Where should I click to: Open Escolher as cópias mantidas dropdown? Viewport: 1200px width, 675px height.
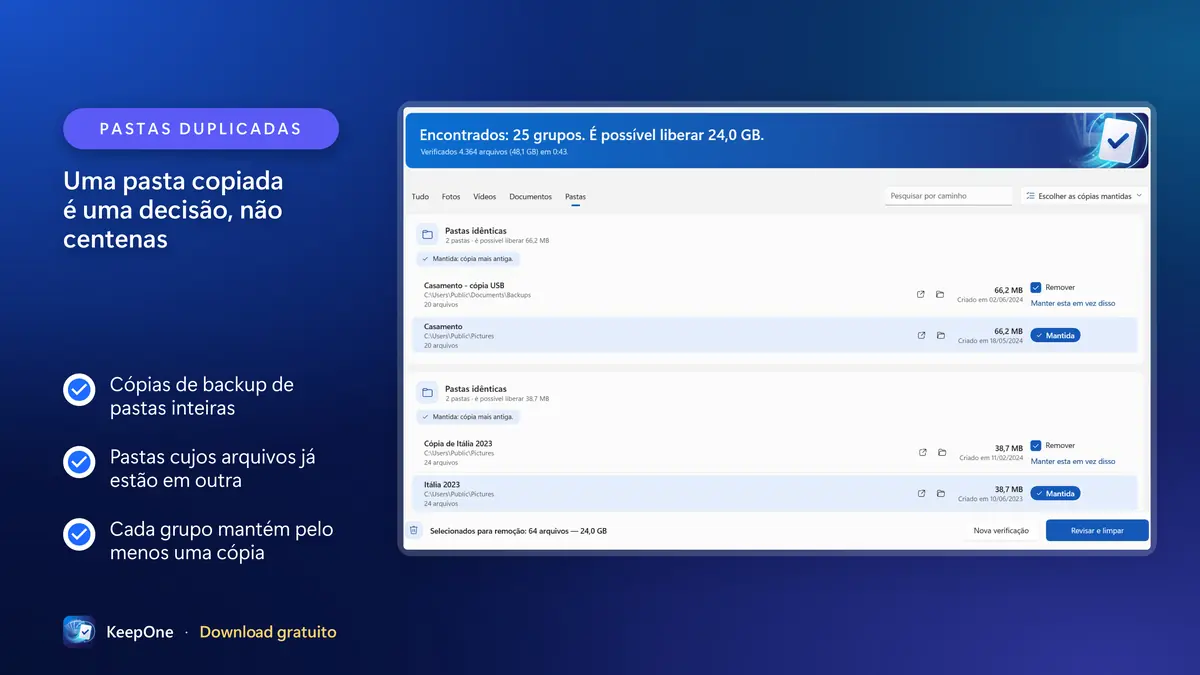click(x=1084, y=196)
